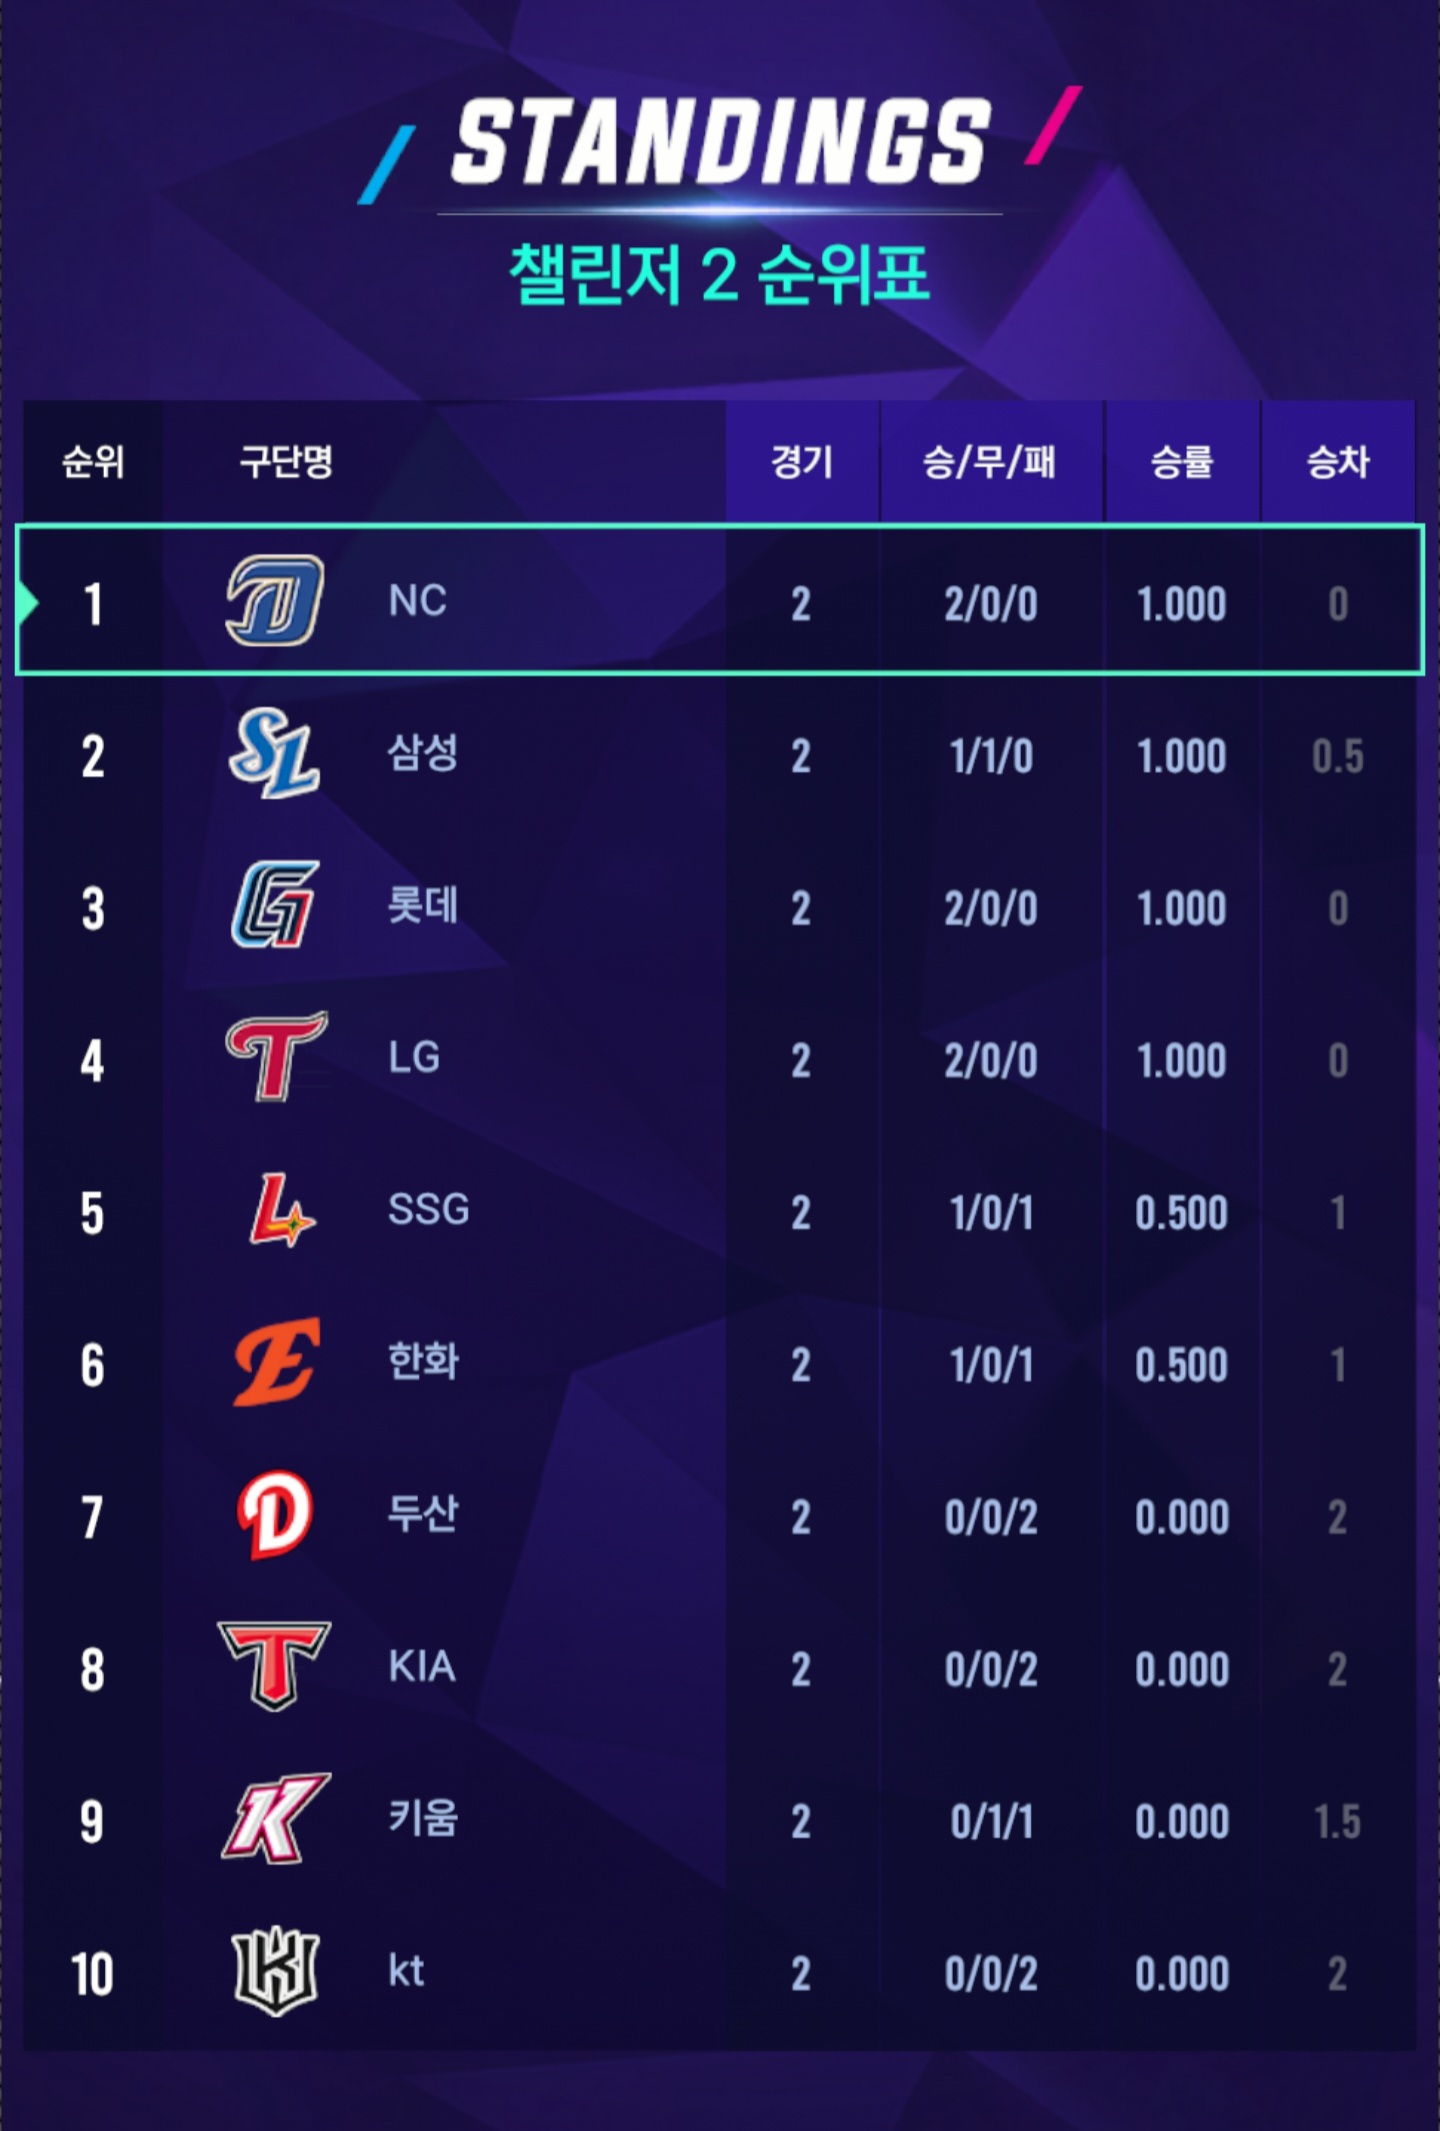Click the 롯데 team logo
Image resolution: width=1440 pixels, height=2131 pixels.
click(x=275, y=905)
